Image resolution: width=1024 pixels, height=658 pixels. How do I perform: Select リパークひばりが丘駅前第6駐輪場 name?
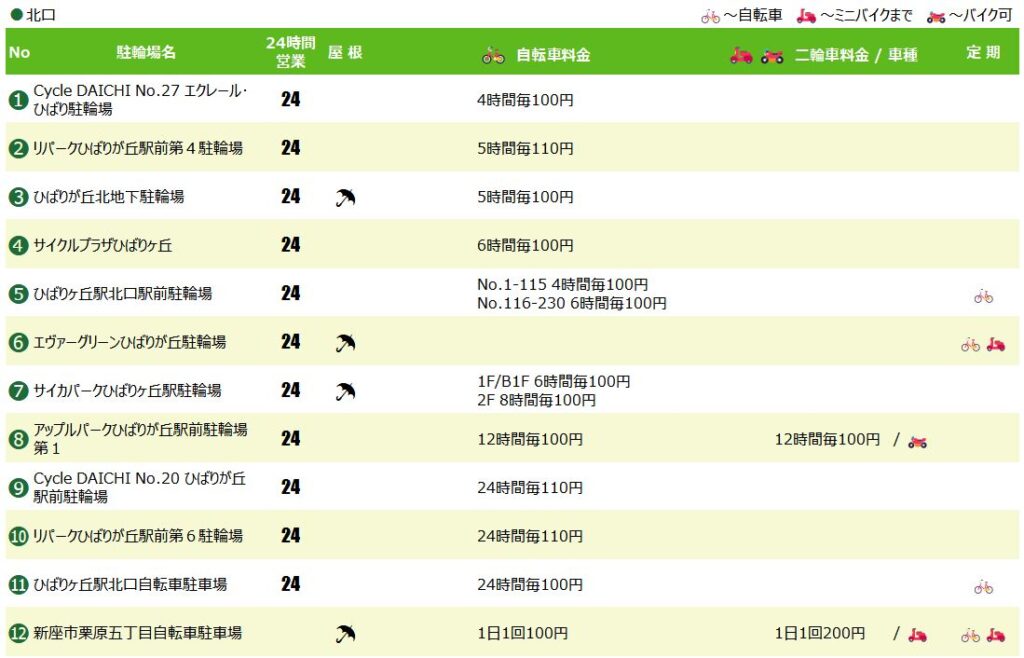(x=138, y=536)
